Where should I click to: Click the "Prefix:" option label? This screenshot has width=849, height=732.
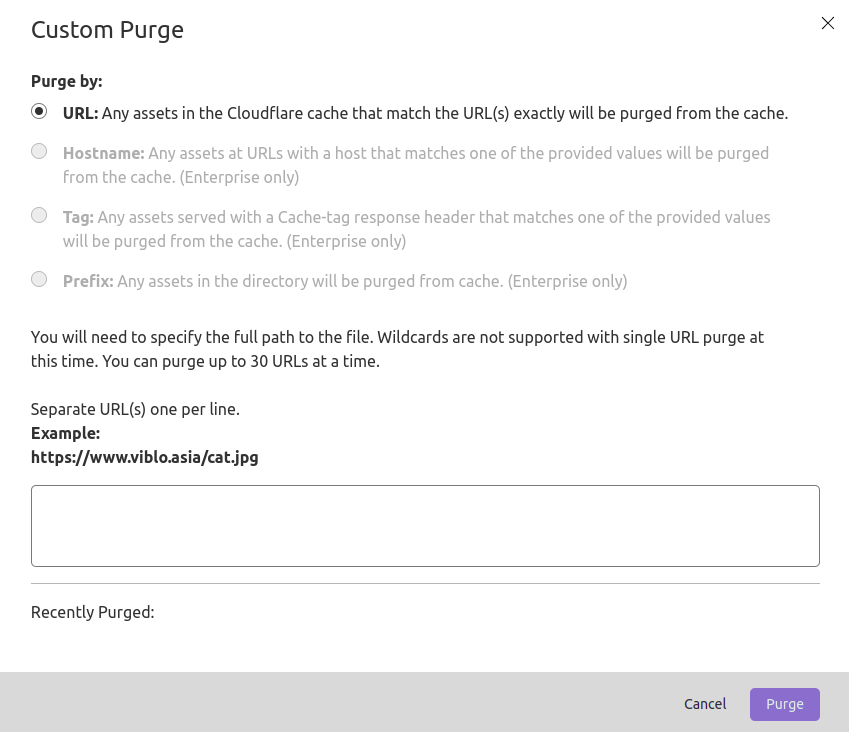point(87,281)
